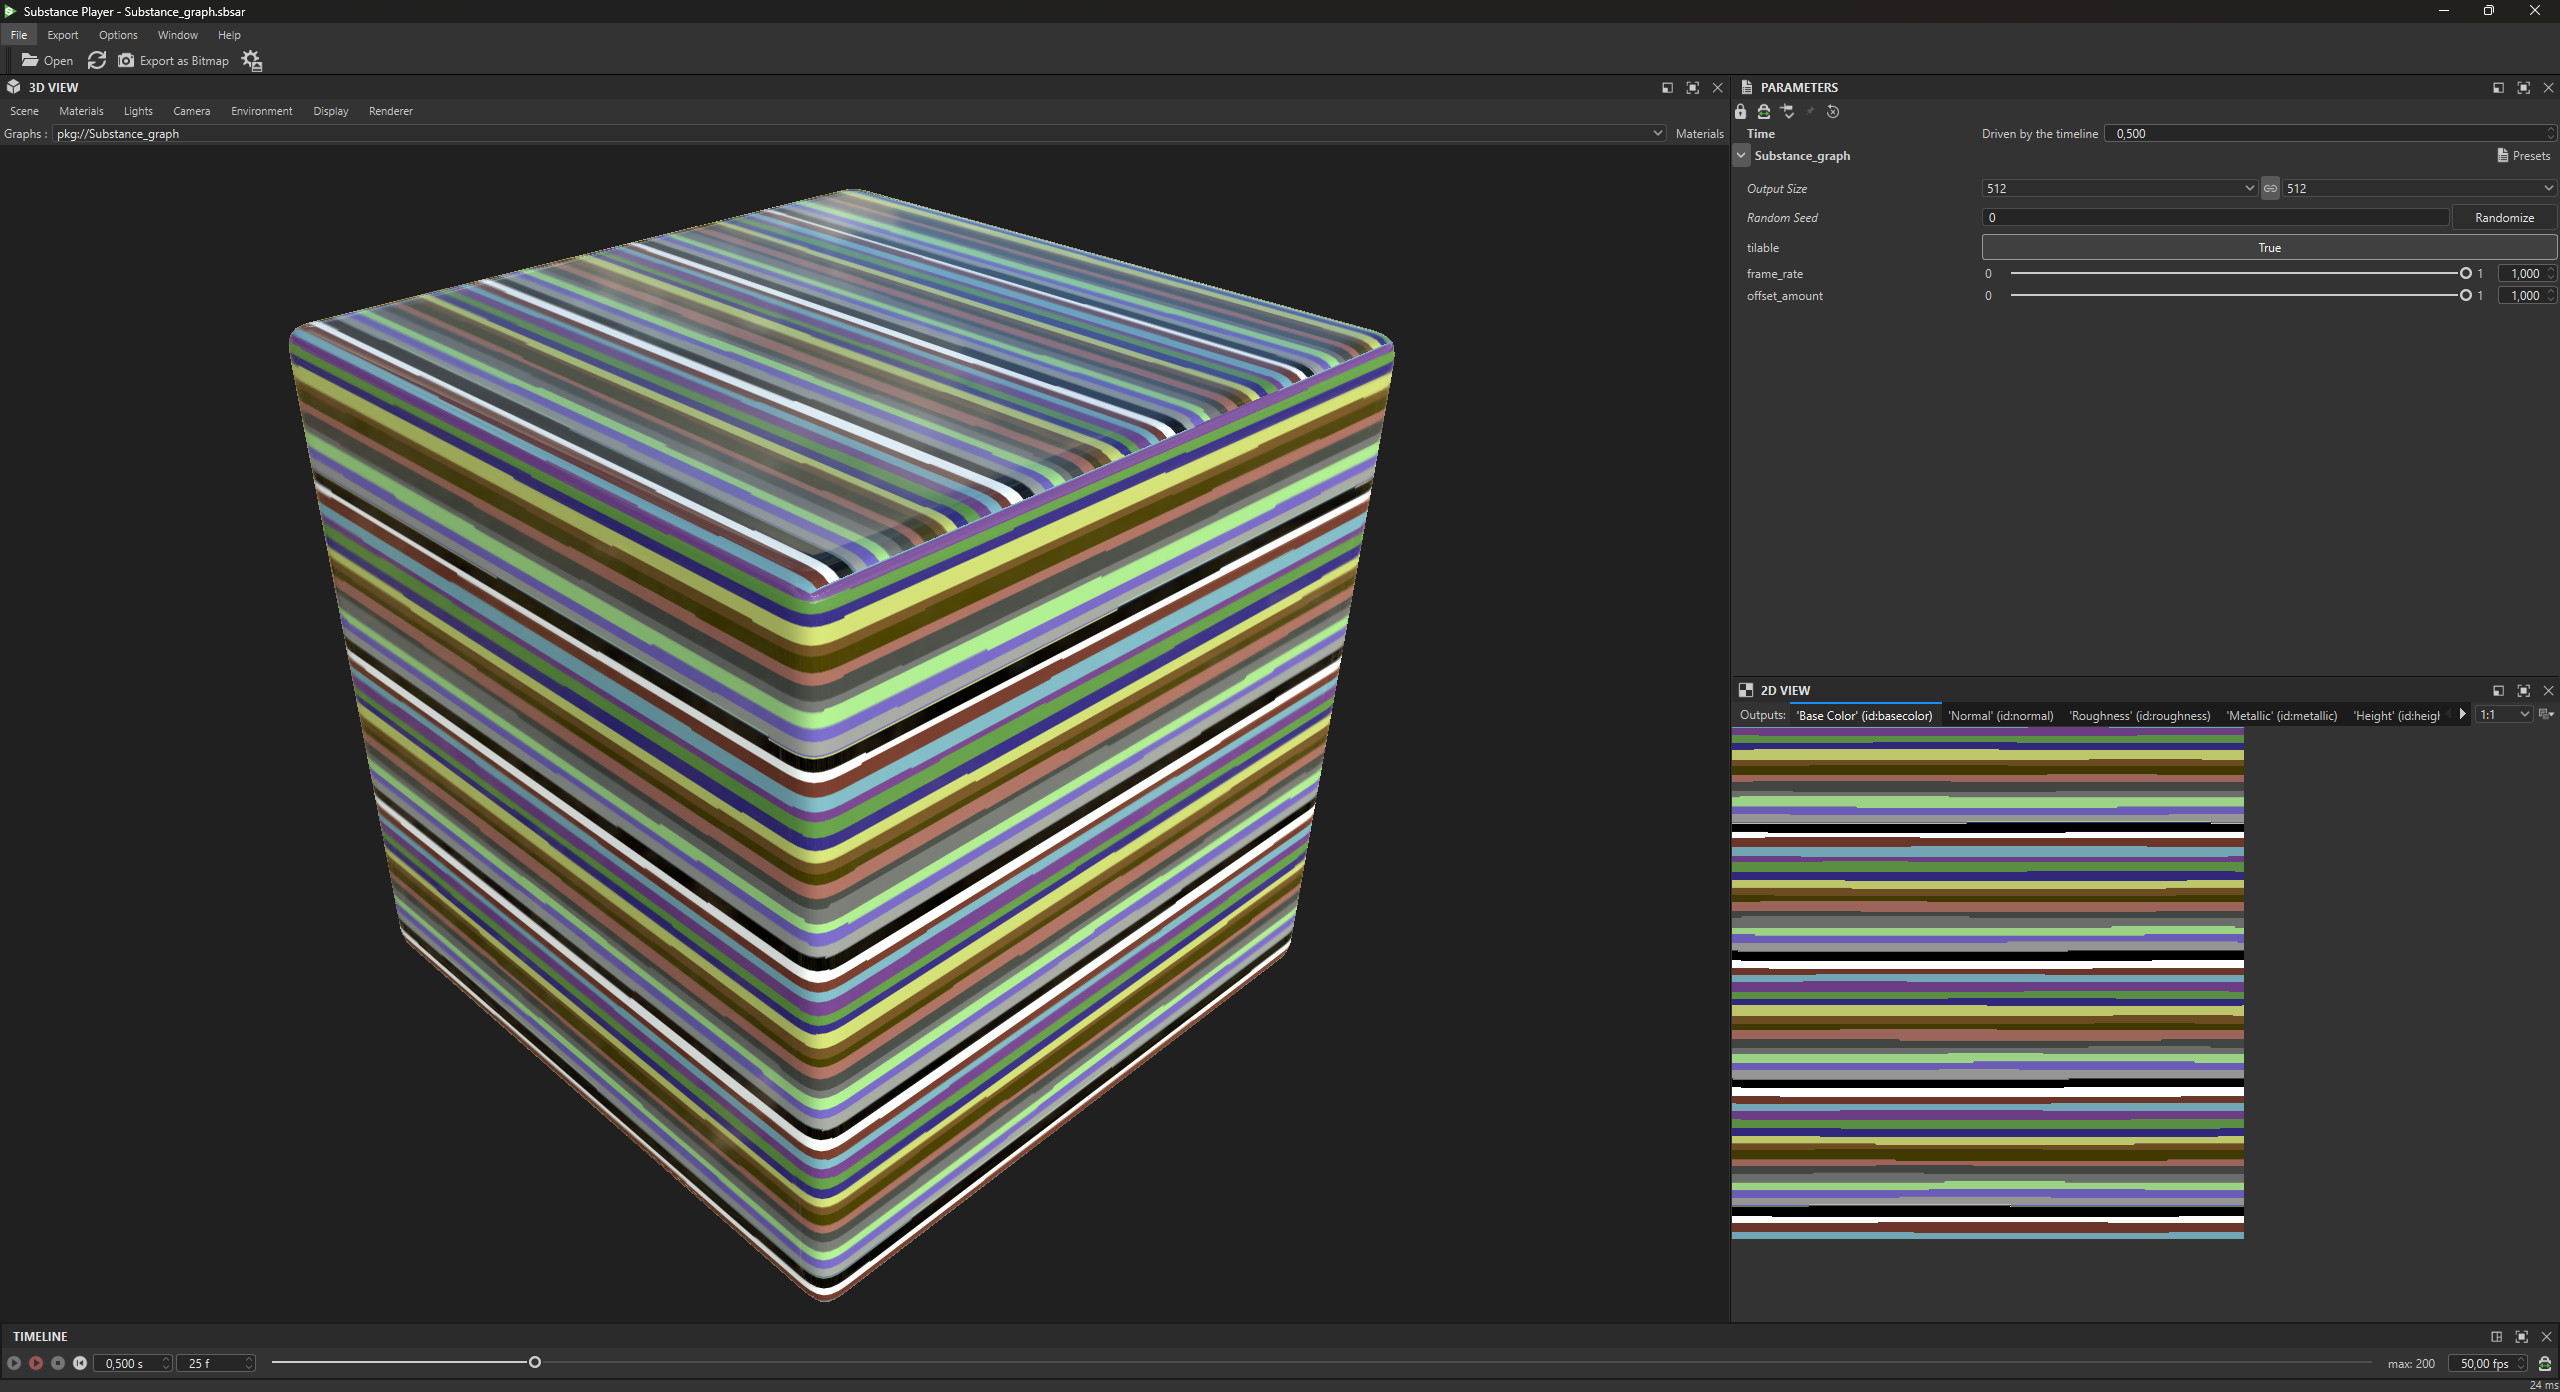
Task: Switch to the 'Normal' output tab
Action: tap(2000, 716)
